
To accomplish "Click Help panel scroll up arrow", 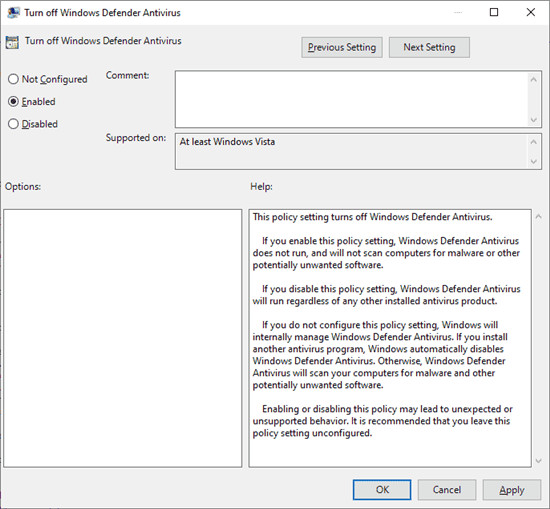I will tap(539, 217).
